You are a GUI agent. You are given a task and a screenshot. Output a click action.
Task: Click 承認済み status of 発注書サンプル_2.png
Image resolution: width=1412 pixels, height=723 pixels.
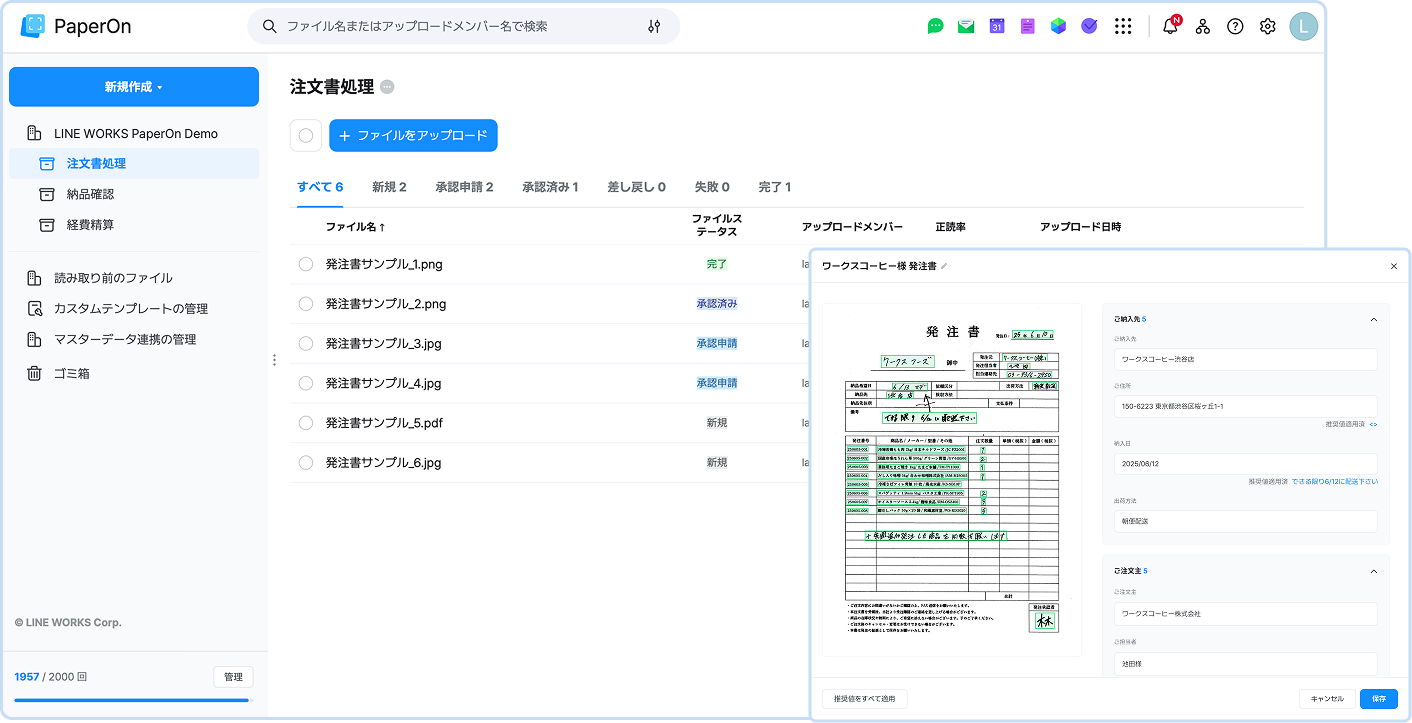717,303
